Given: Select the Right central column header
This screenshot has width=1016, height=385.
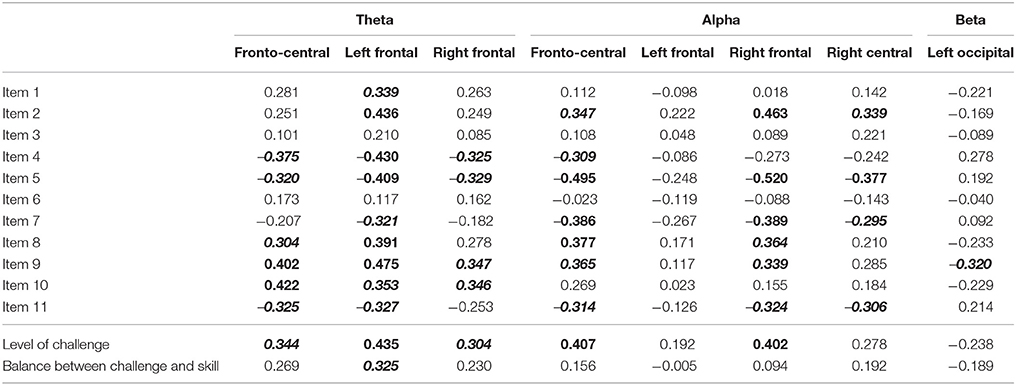Looking at the screenshot, I should pos(870,52).
